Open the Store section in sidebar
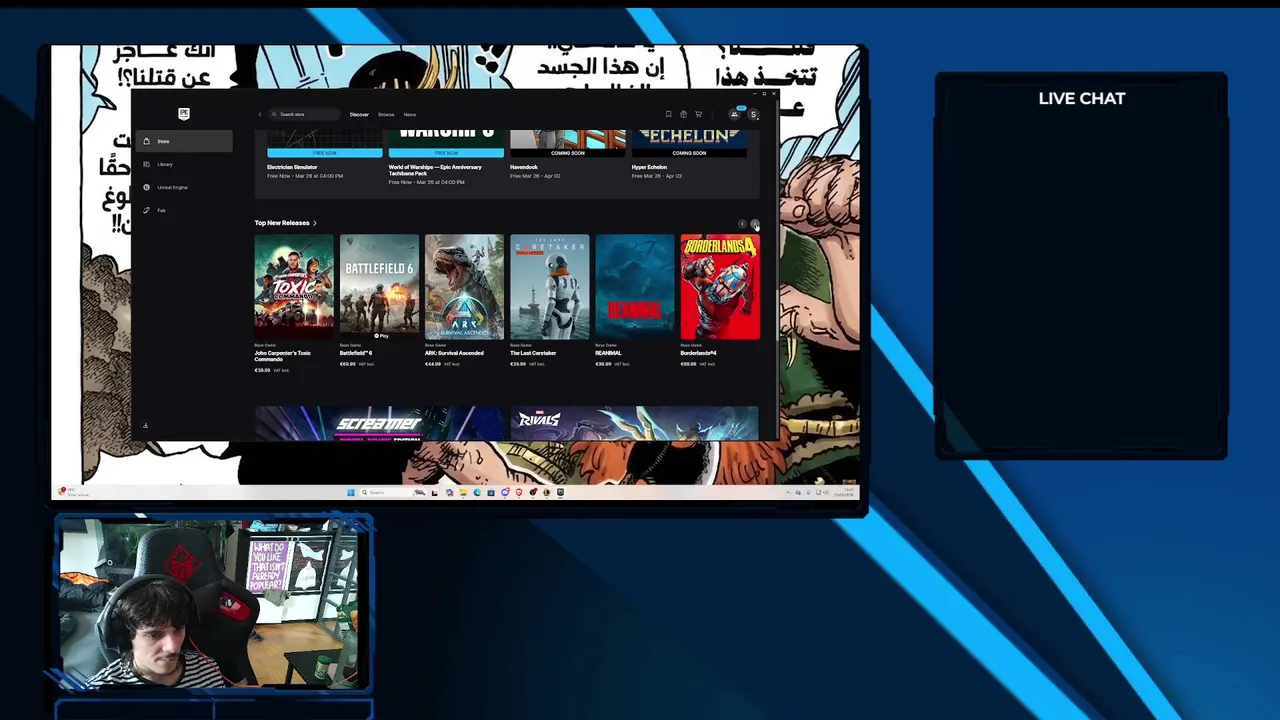The width and height of the screenshot is (1280, 720). [x=186, y=141]
